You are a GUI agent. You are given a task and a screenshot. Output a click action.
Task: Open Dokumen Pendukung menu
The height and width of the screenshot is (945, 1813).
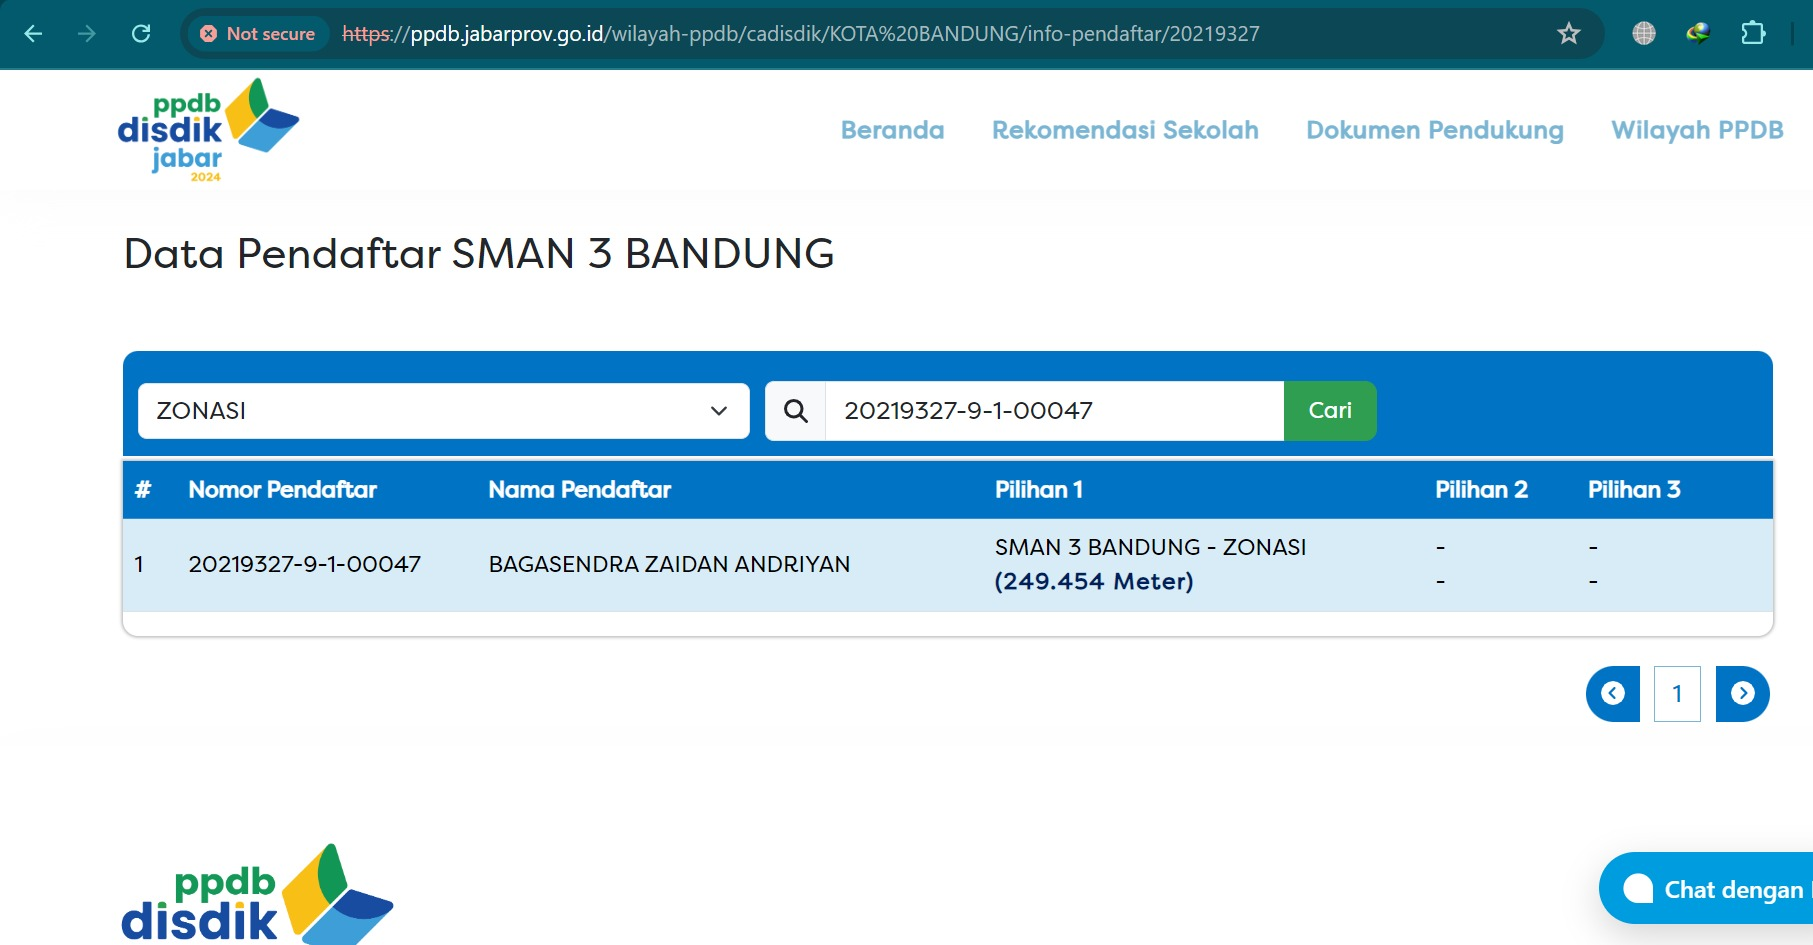click(1435, 130)
